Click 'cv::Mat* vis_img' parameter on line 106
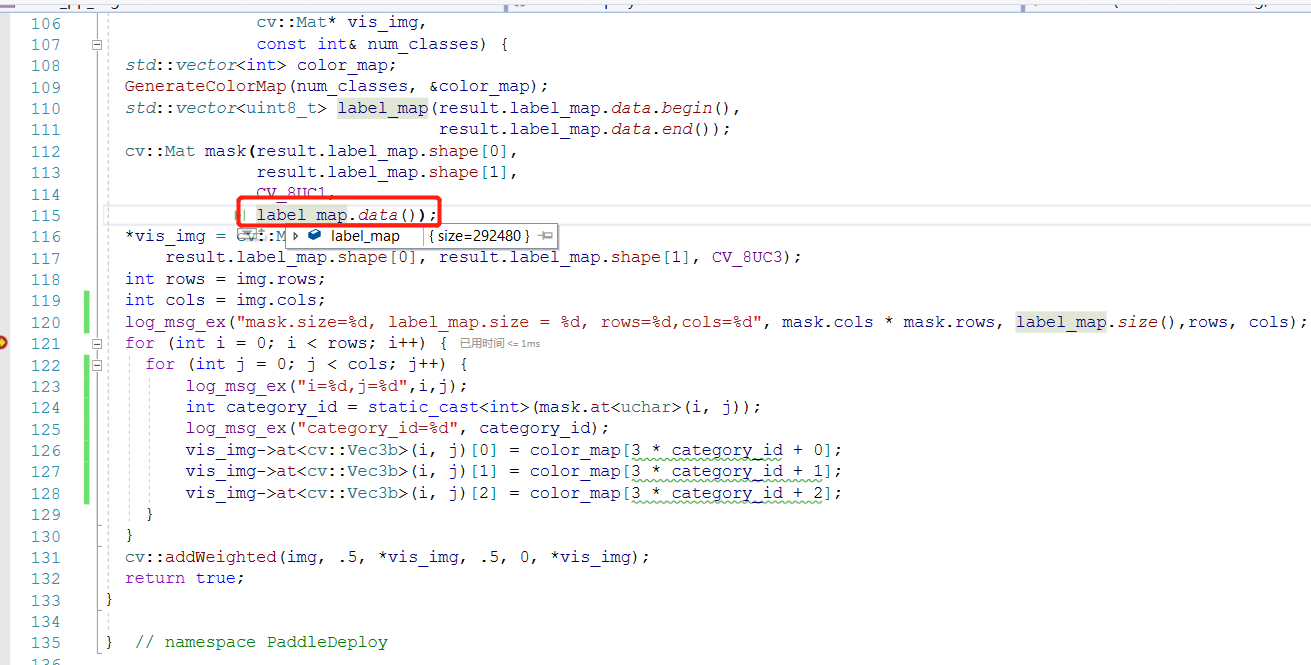The image size is (1311, 665). [x=337, y=23]
